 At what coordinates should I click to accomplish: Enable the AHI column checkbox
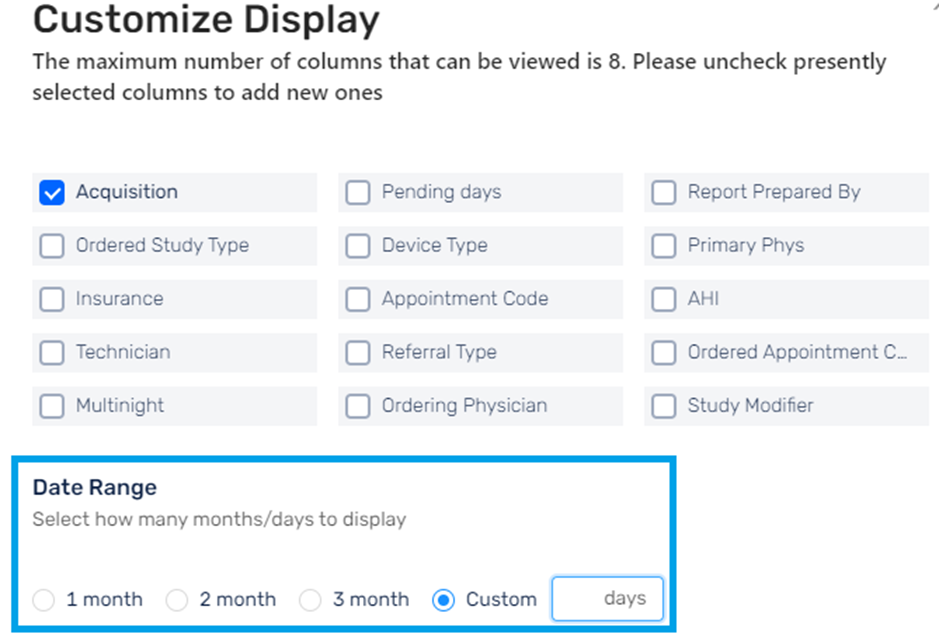click(664, 300)
